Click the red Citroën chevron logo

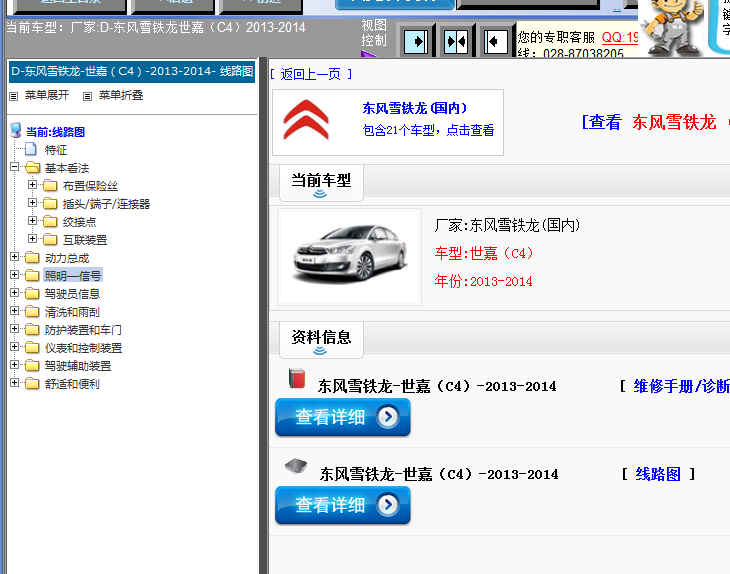click(x=306, y=120)
